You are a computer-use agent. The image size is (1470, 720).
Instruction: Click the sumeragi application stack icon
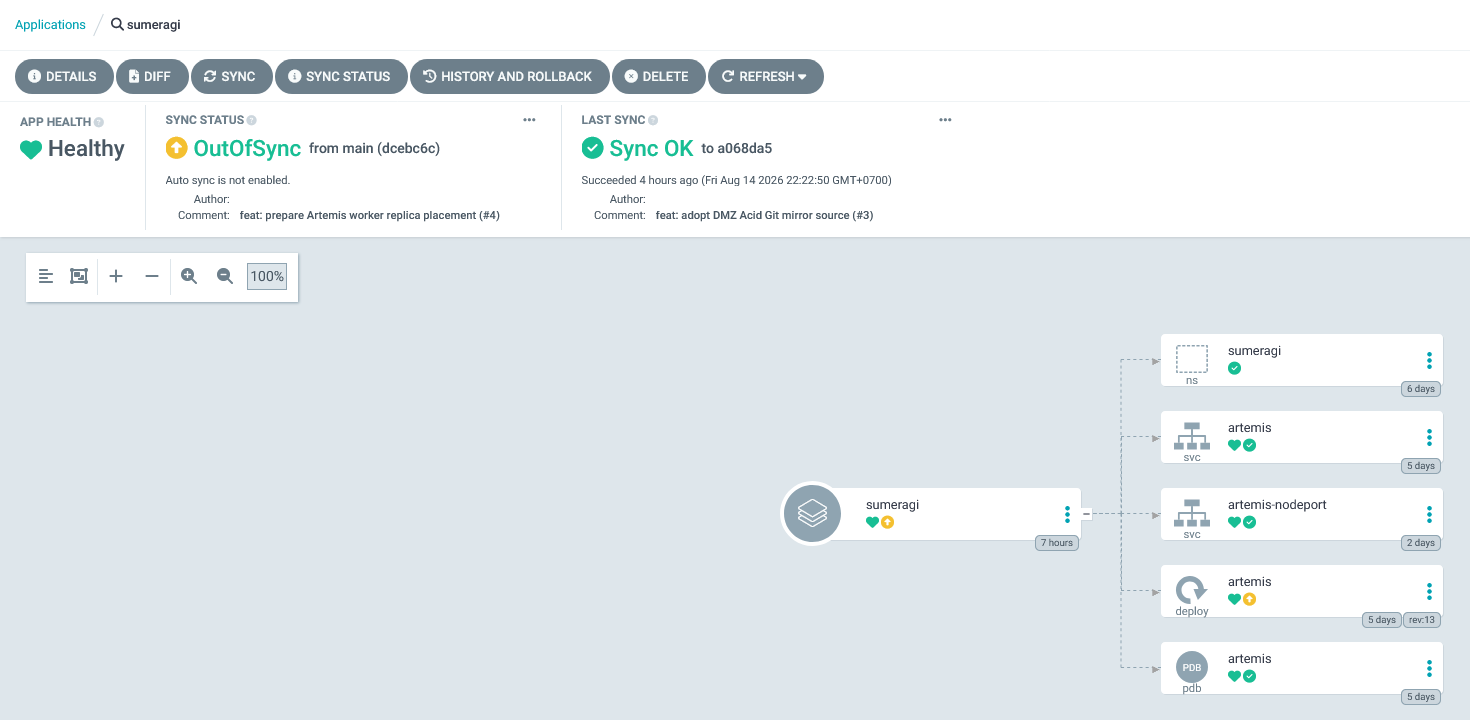point(812,514)
